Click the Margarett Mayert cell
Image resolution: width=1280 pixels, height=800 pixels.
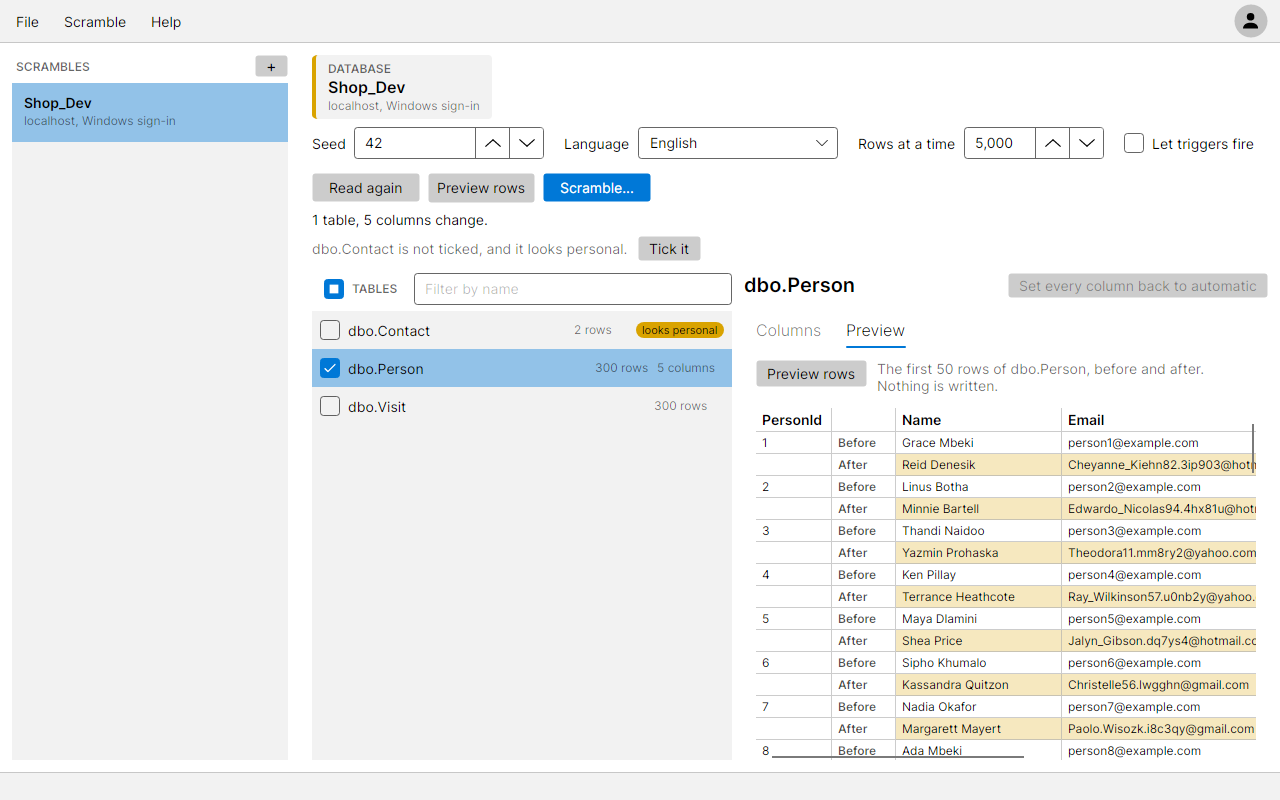coord(978,729)
